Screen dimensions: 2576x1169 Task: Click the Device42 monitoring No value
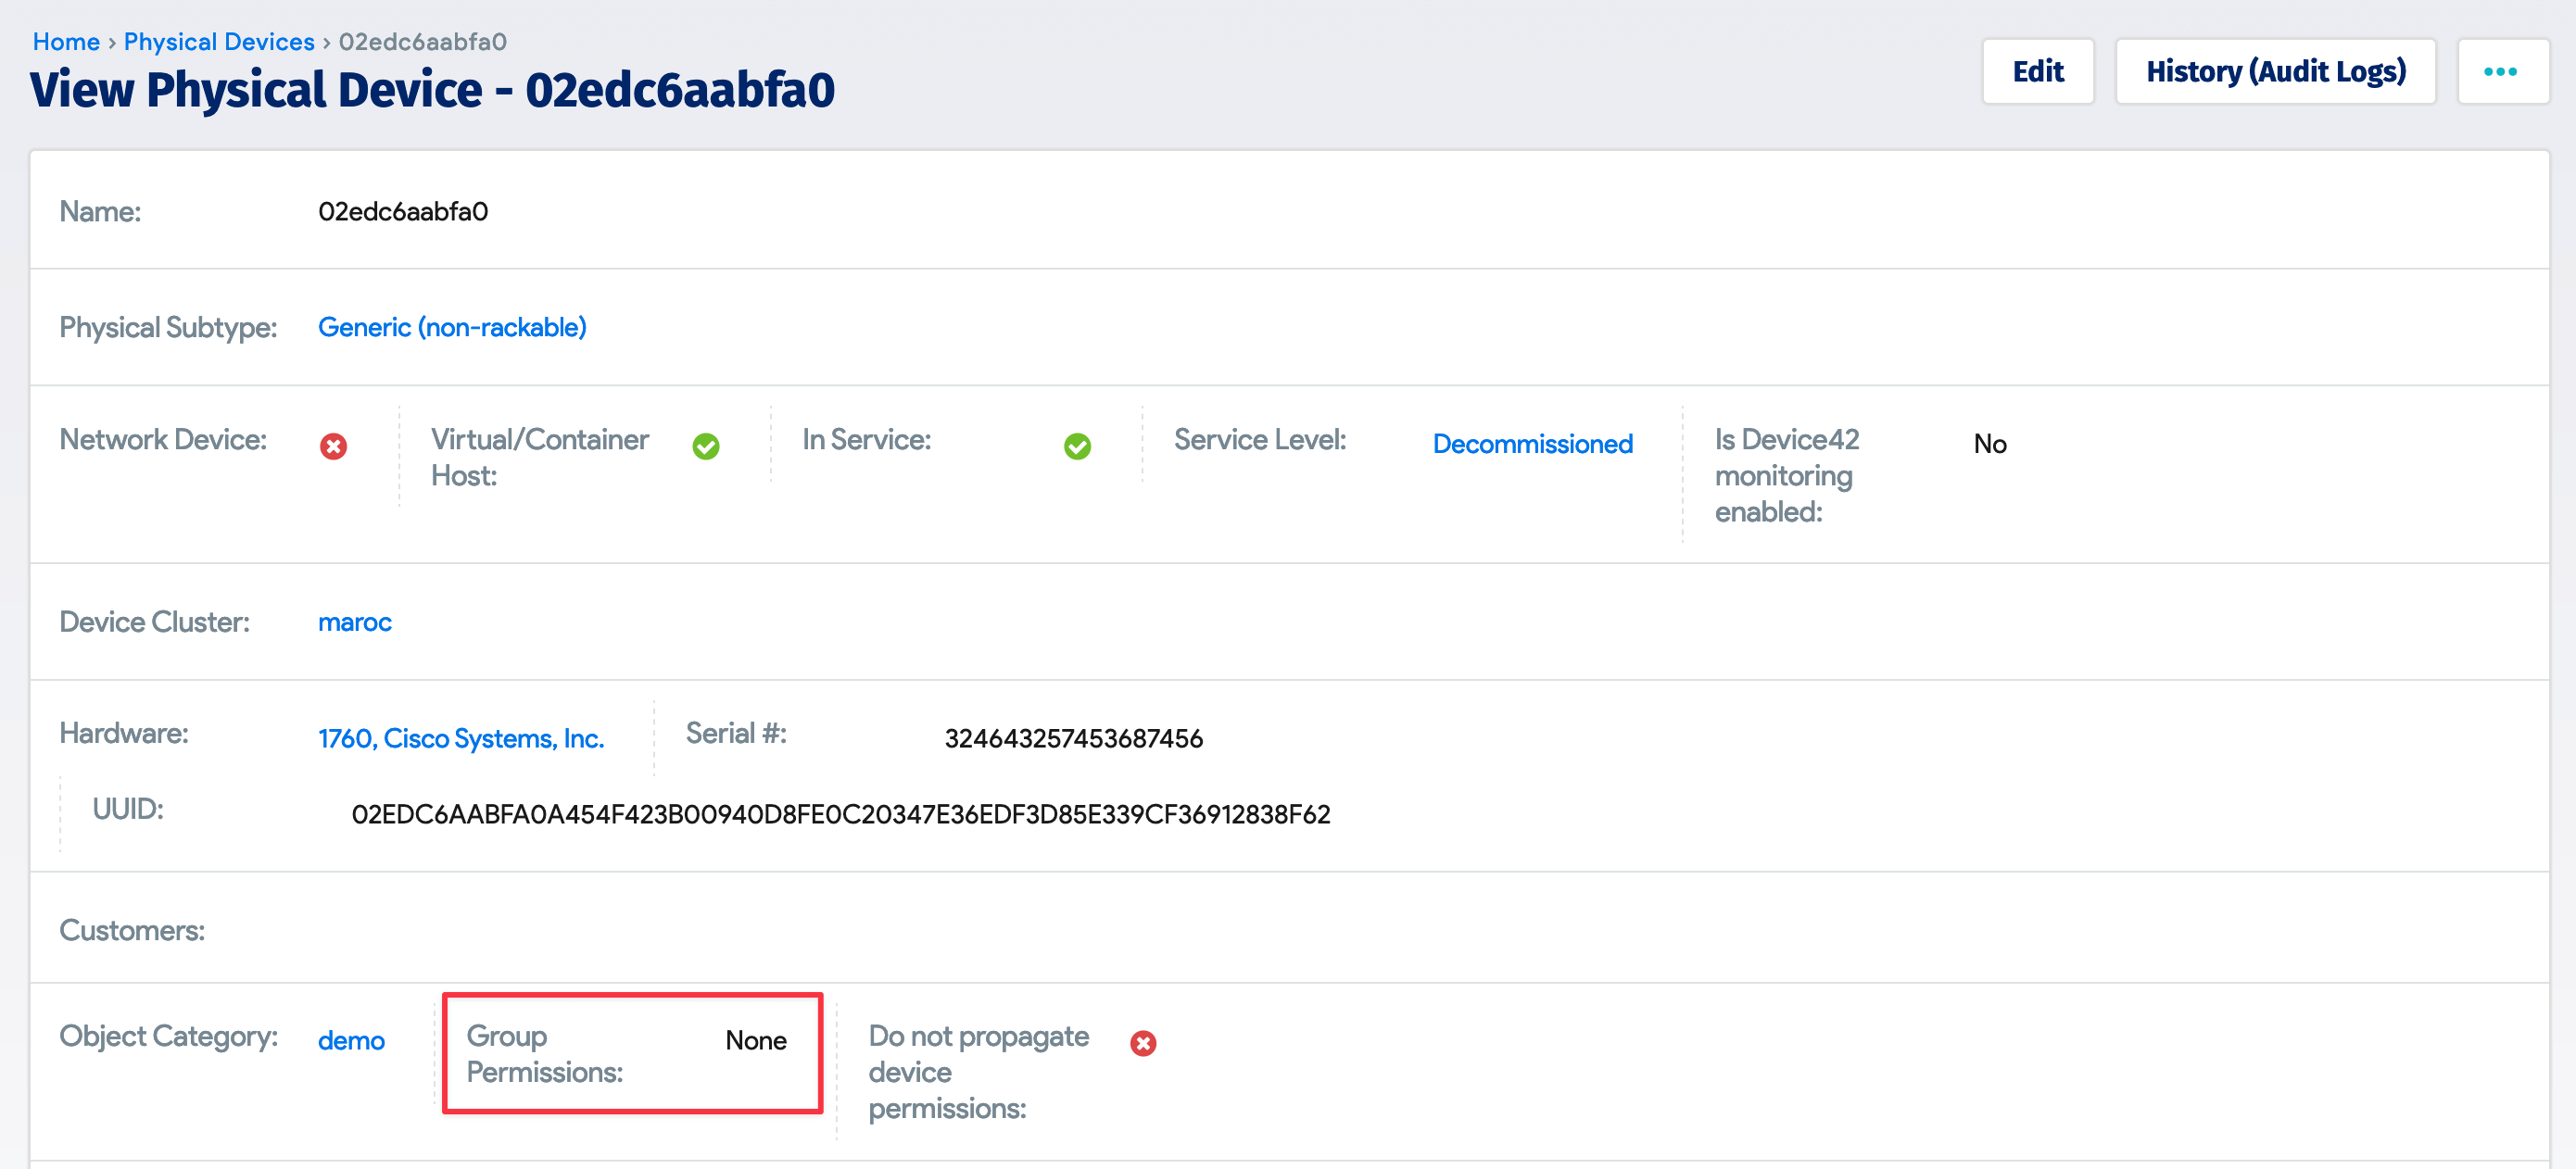coord(1989,443)
